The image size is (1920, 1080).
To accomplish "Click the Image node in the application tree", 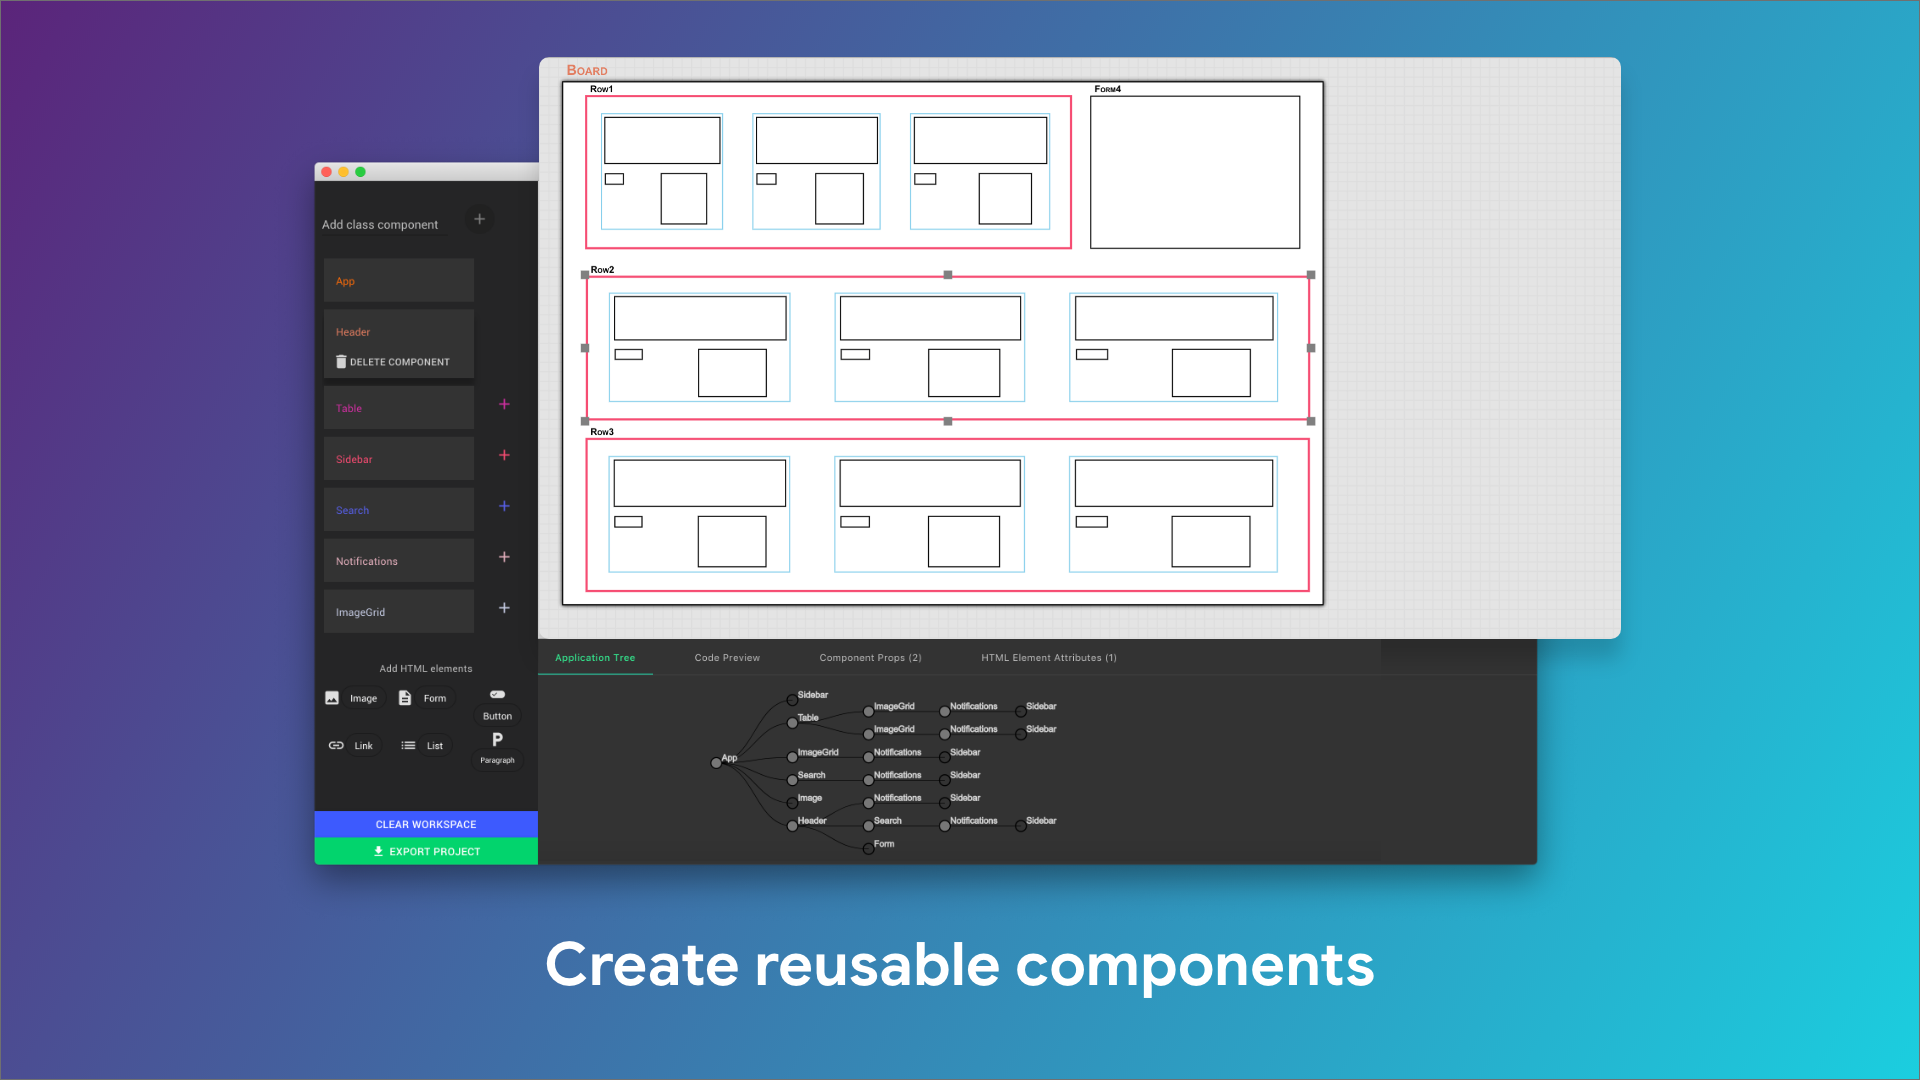I will (792, 803).
